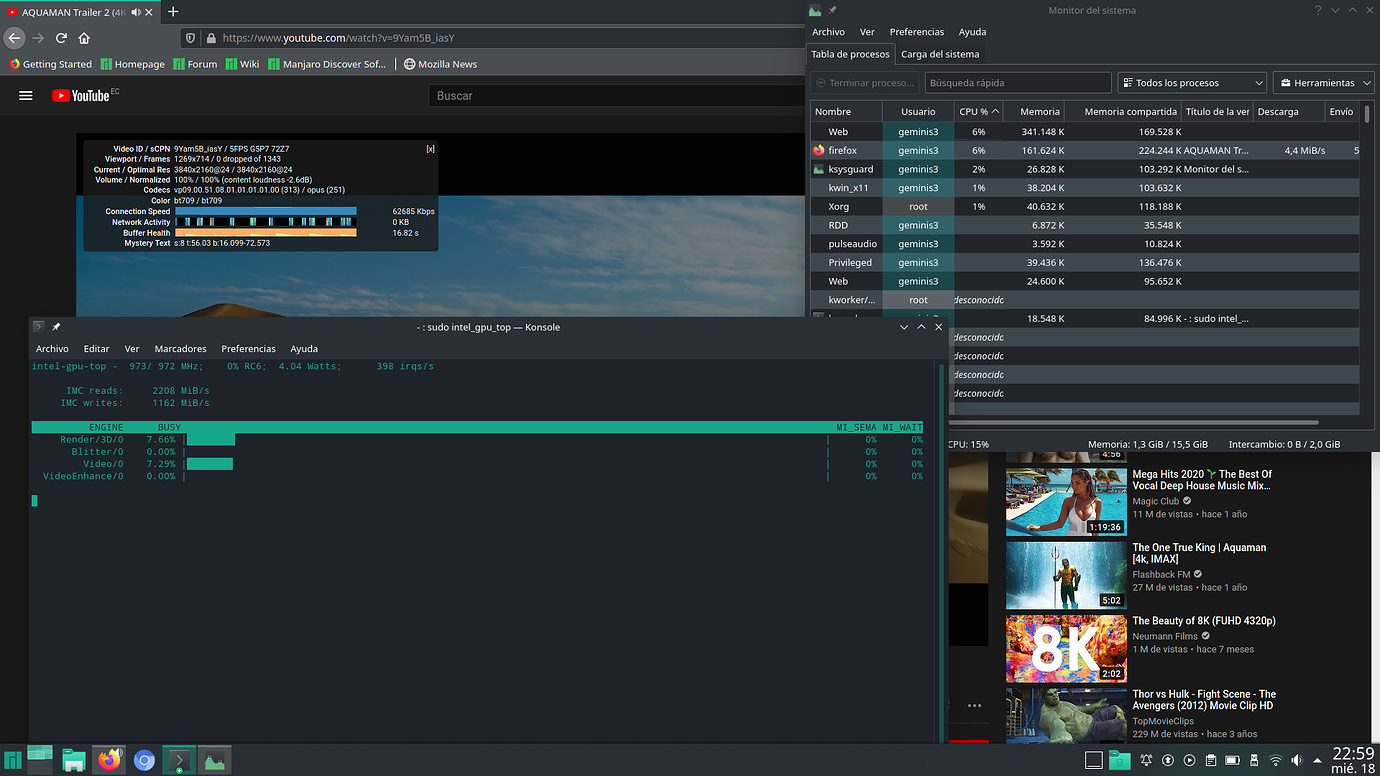
Task: Pin the system monitor window
Action: pos(832,10)
